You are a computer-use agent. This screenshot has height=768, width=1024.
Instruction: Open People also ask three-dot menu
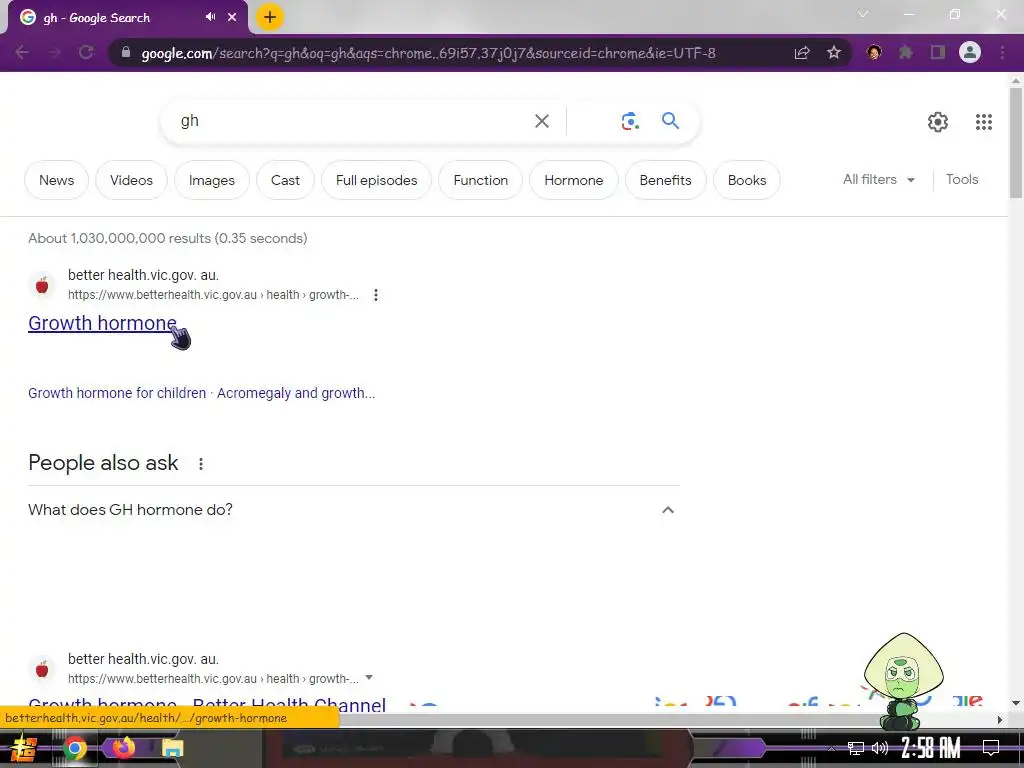(x=200, y=464)
